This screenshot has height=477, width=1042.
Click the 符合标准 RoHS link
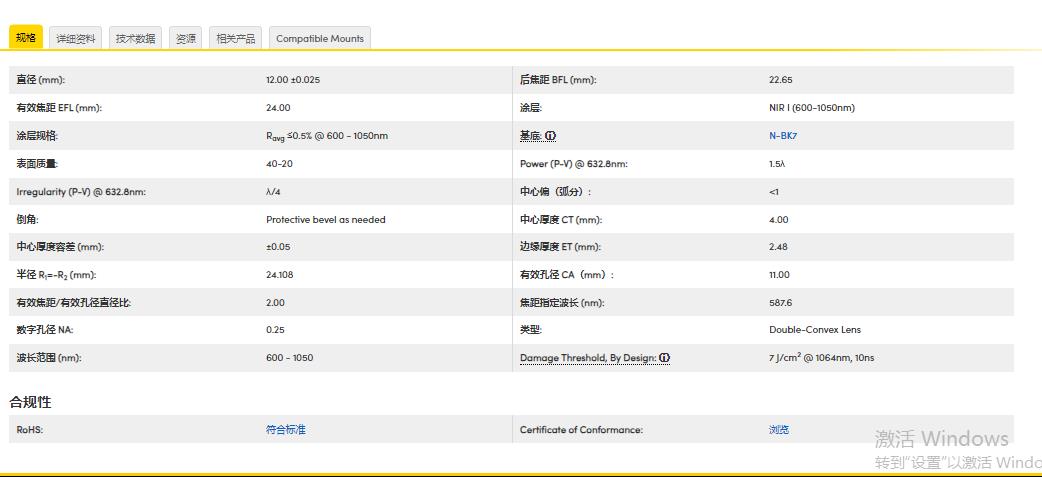286,430
